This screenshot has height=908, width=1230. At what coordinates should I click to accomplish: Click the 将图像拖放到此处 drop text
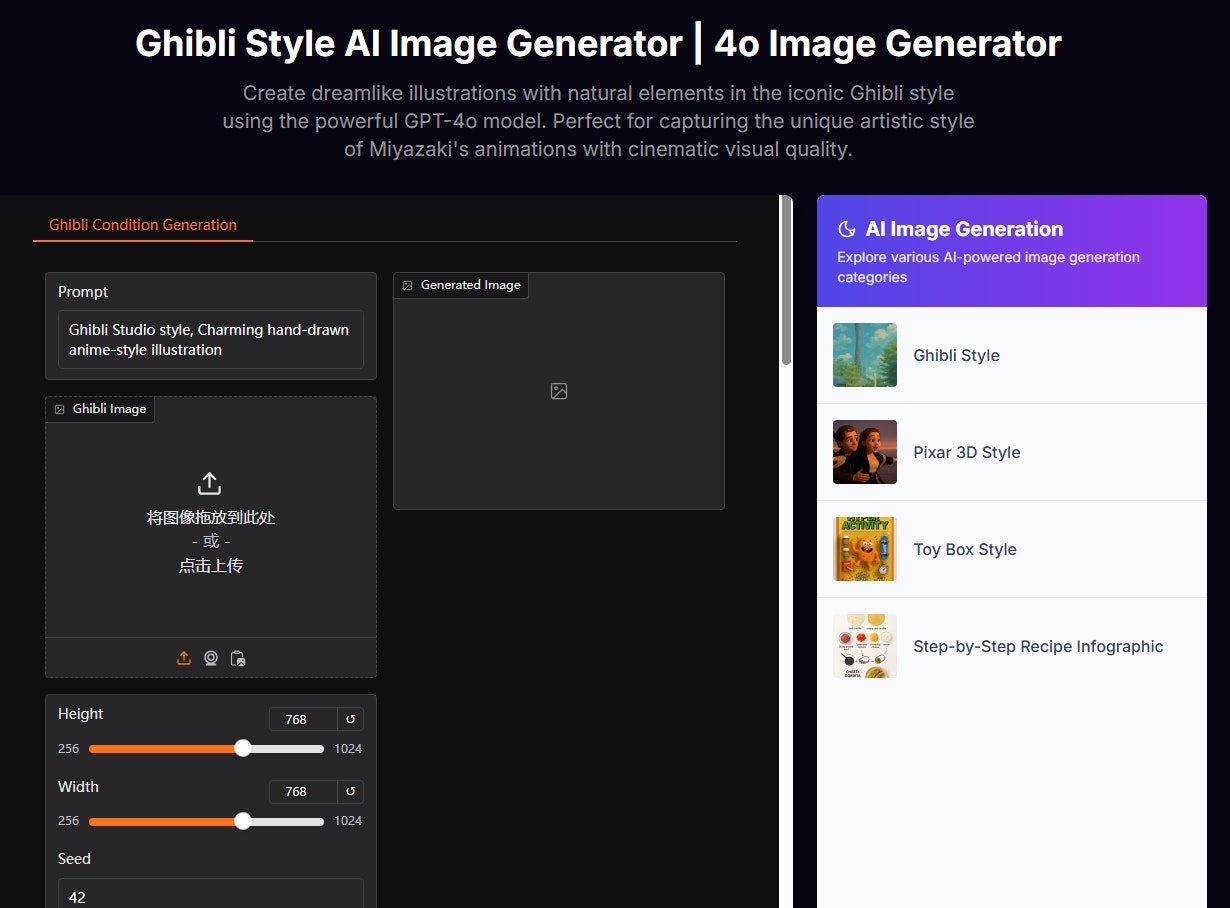click(211, 518)
